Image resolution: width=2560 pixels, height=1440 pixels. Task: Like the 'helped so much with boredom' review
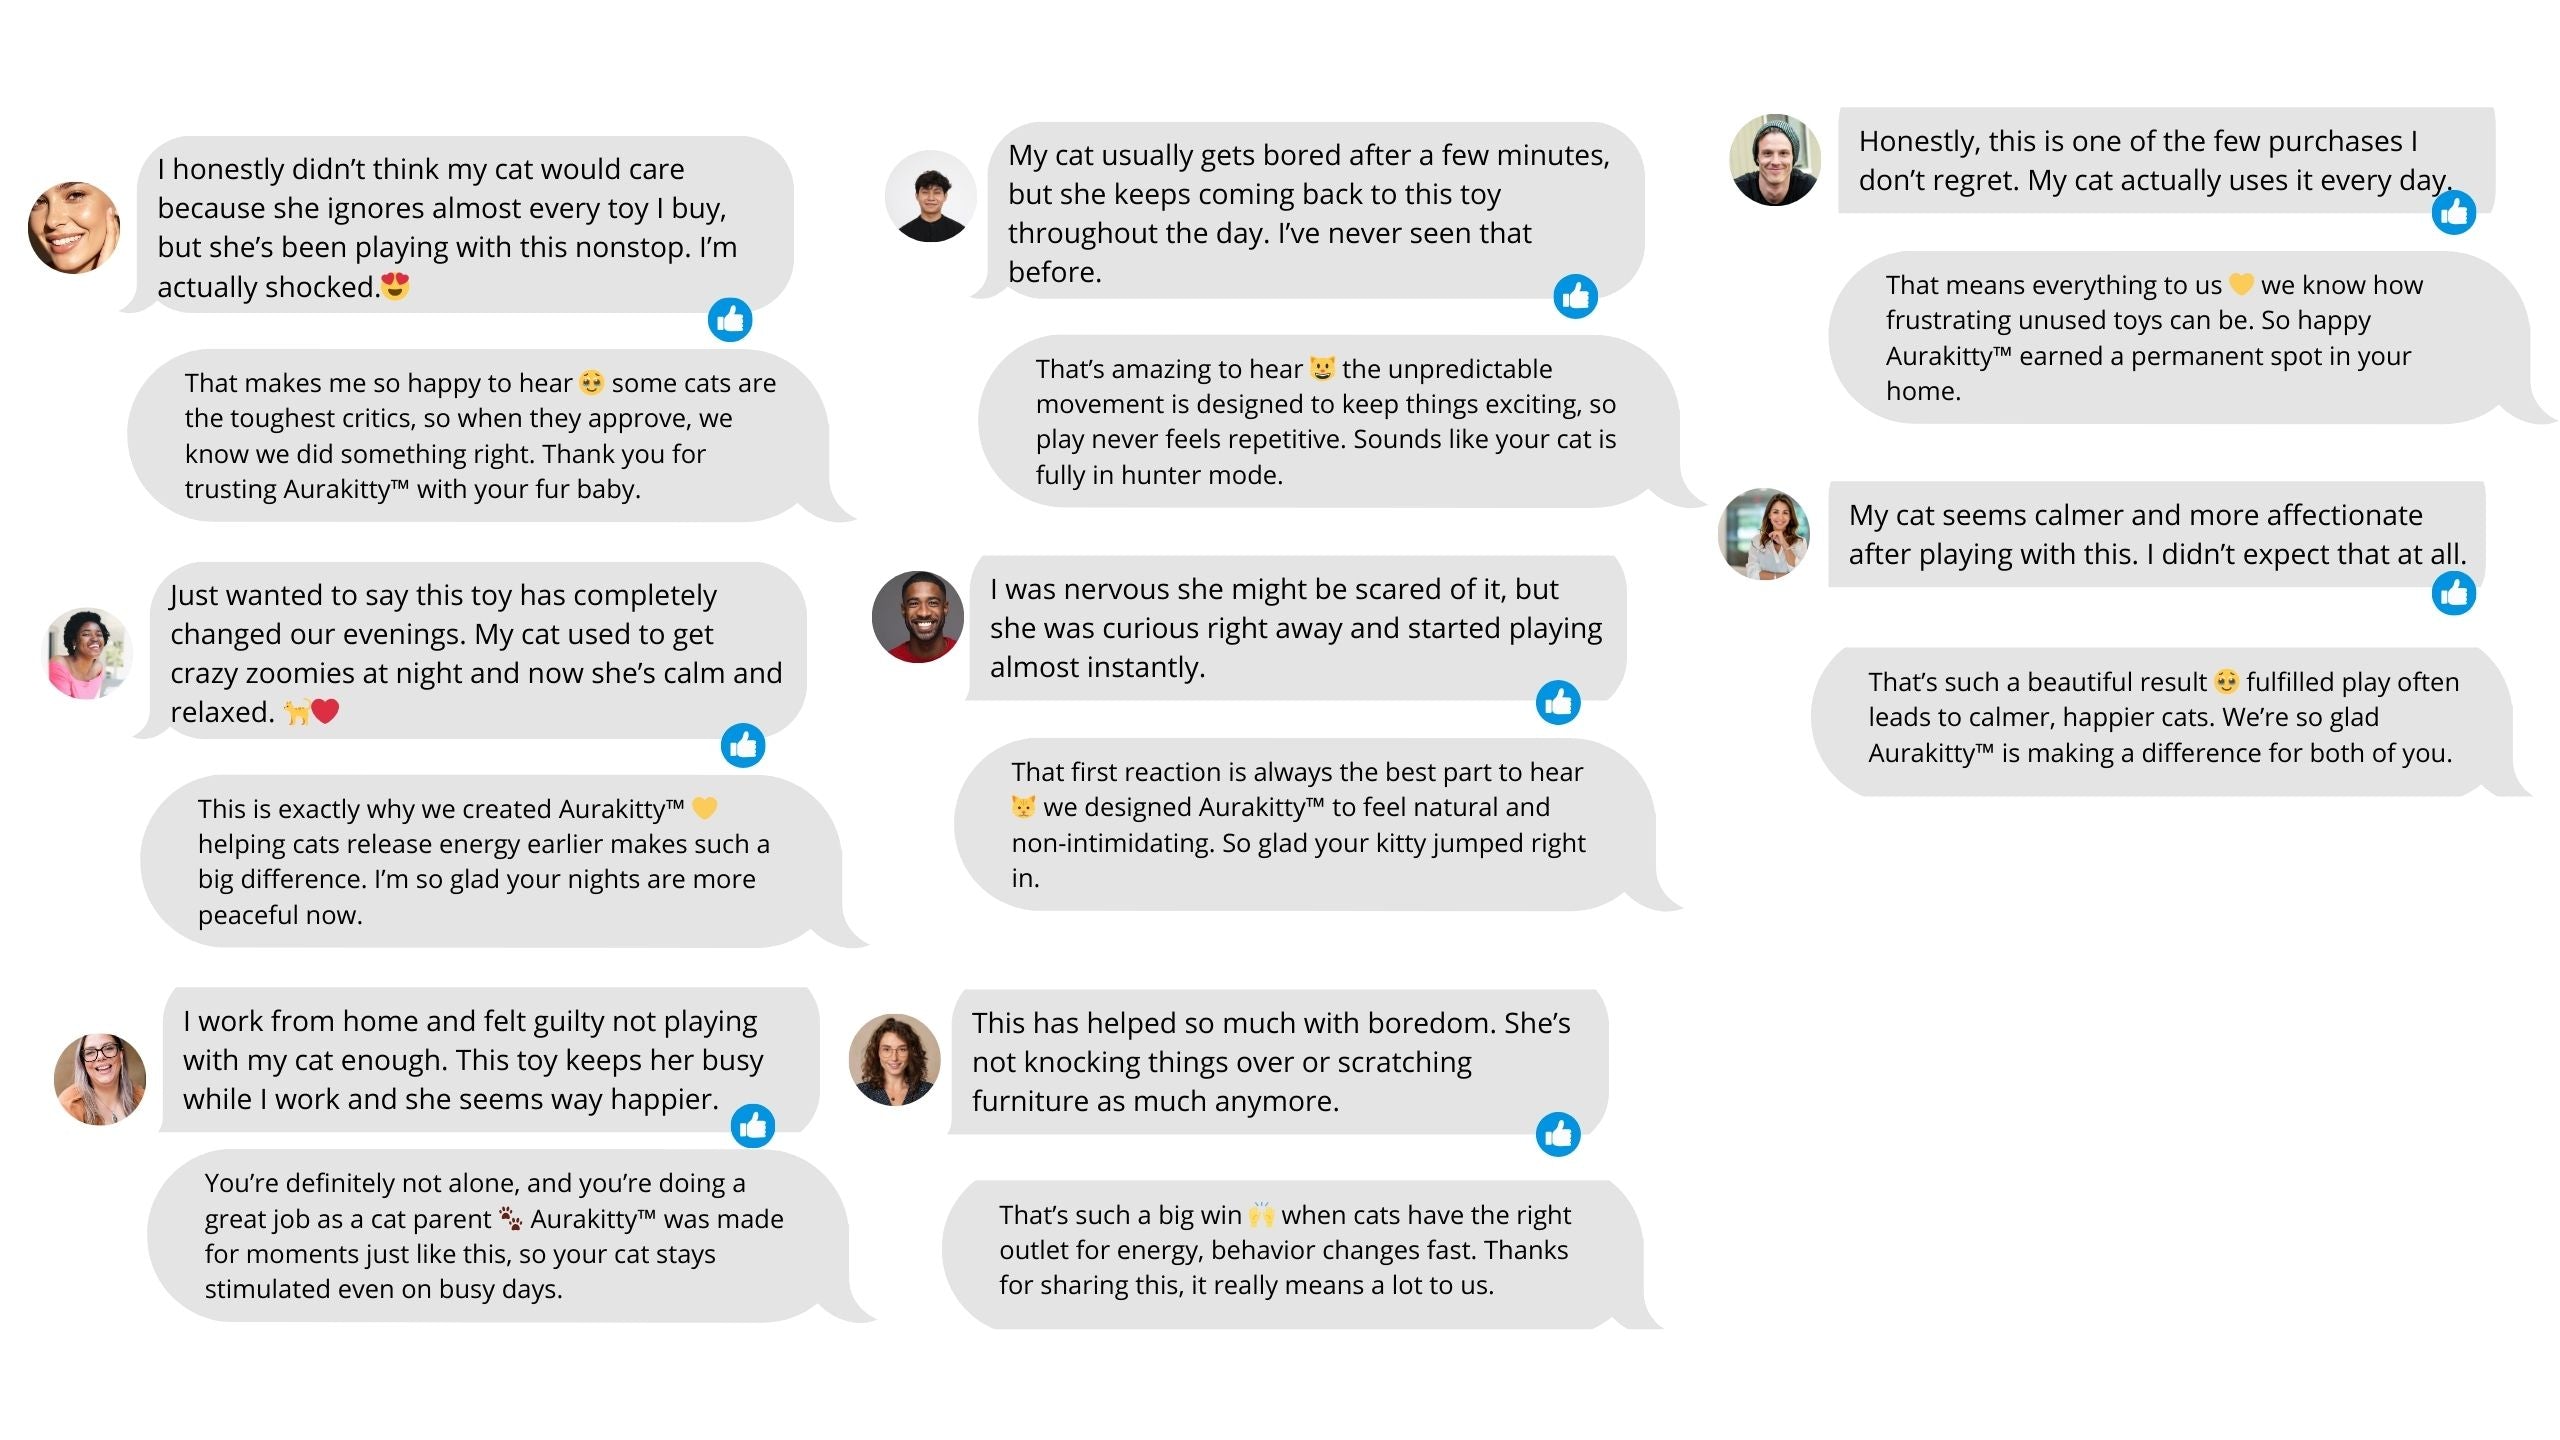click(x=1558, y=1134)
